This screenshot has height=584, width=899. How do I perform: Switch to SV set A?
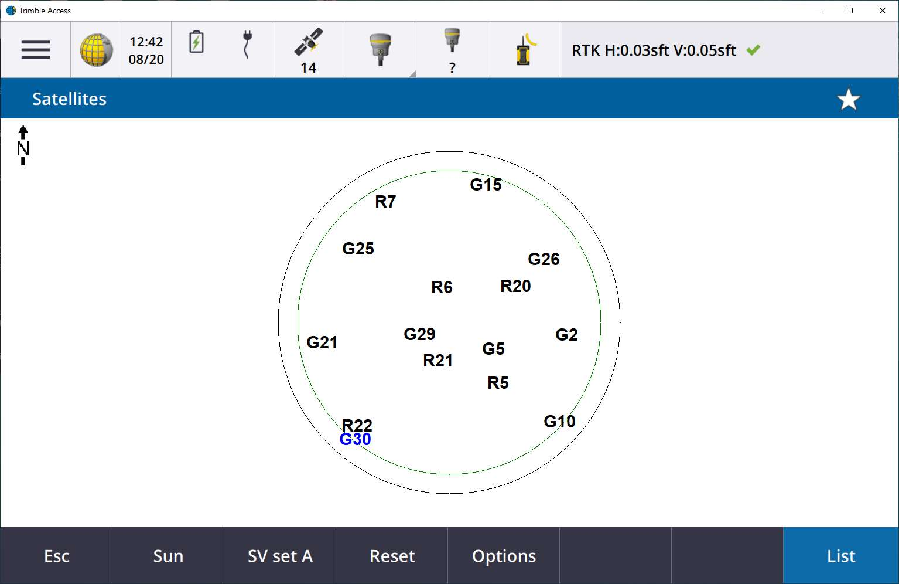280,556
